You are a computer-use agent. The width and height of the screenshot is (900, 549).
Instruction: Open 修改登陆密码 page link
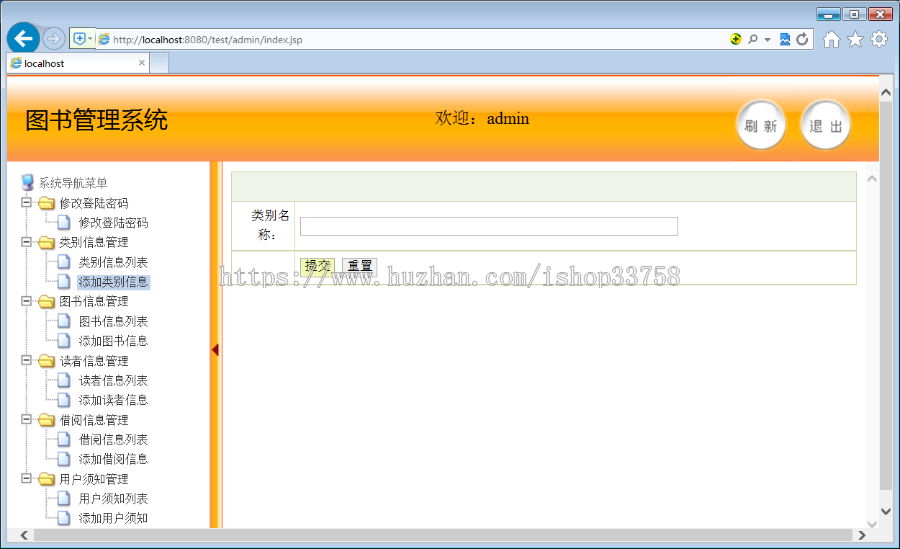click(x=113, y=223)
